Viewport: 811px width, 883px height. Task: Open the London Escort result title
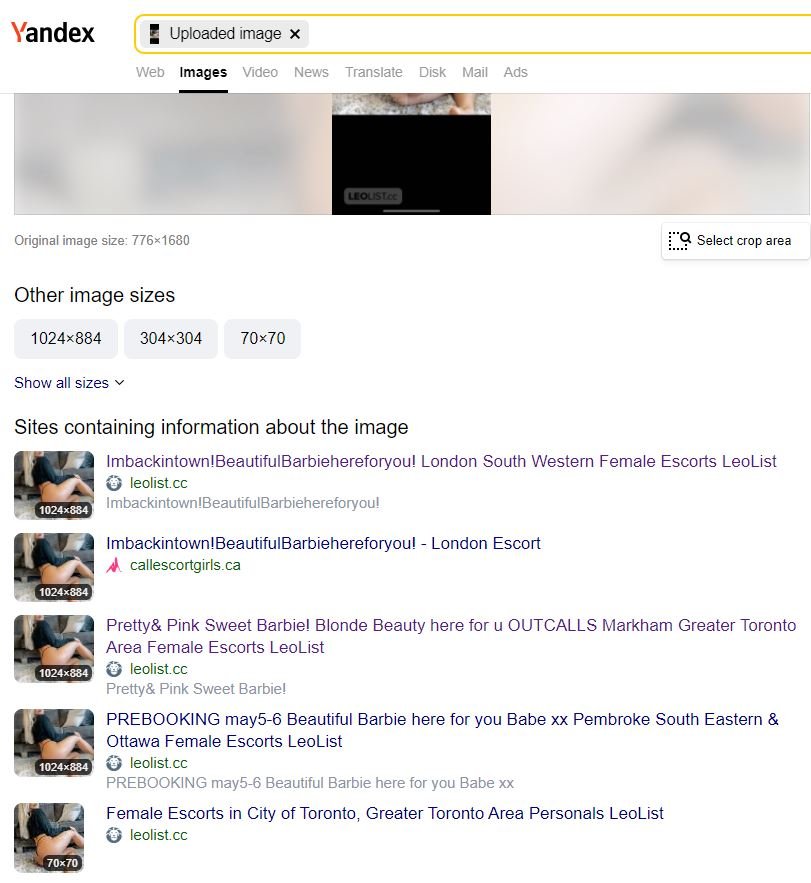323,543
